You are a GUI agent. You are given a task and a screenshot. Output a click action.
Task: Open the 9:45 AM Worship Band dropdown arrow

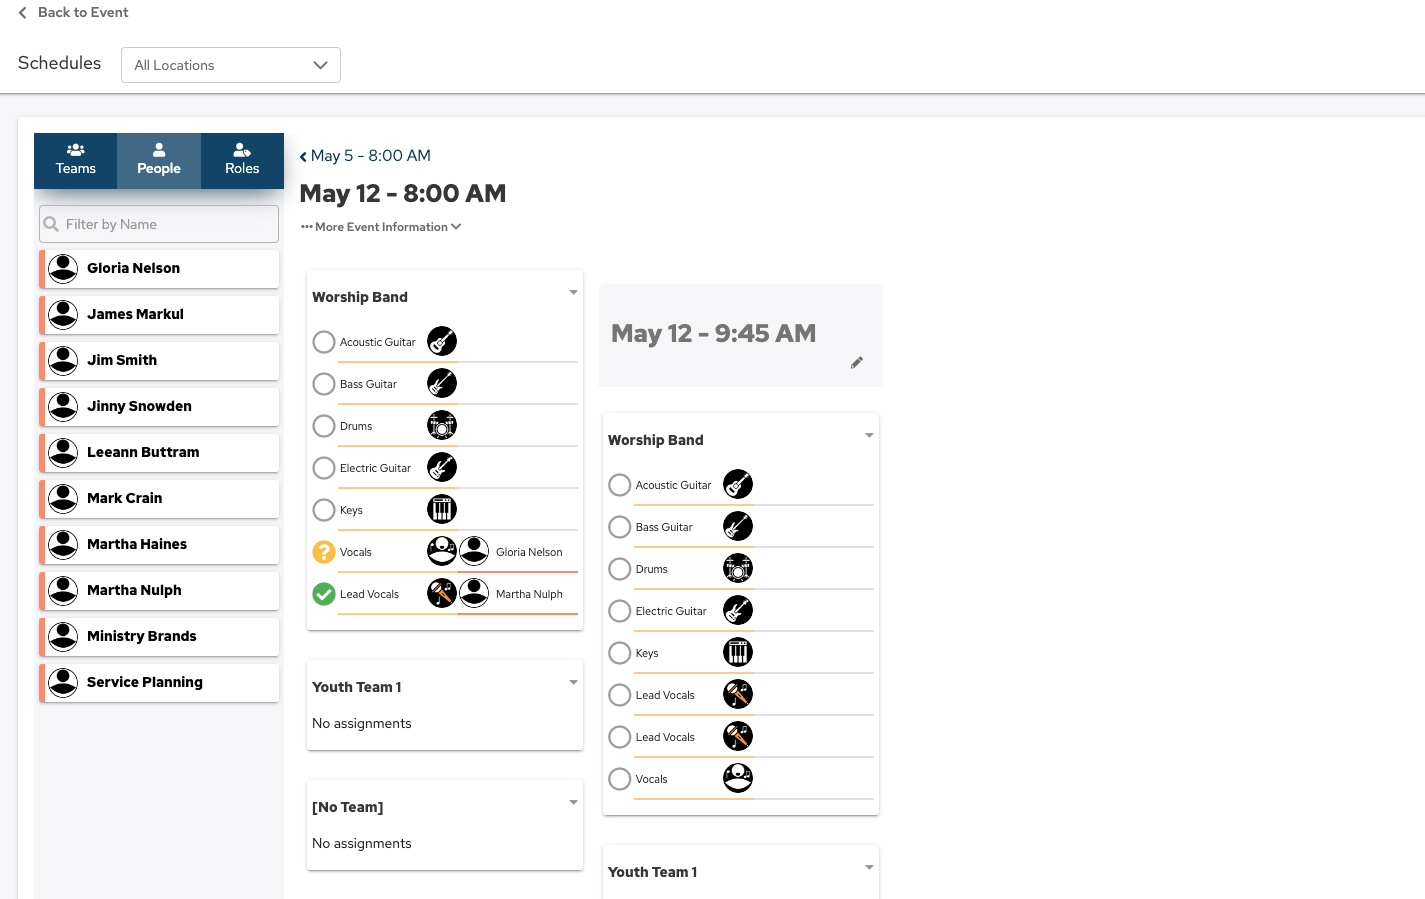click(x=869, y=436)
